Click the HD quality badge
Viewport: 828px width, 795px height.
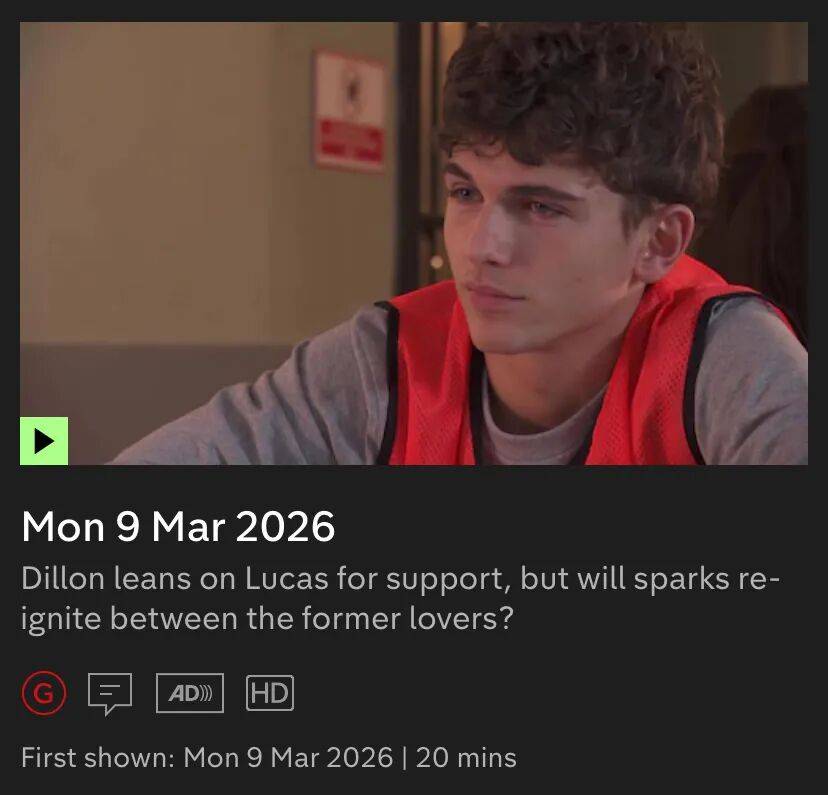[270, 693]
